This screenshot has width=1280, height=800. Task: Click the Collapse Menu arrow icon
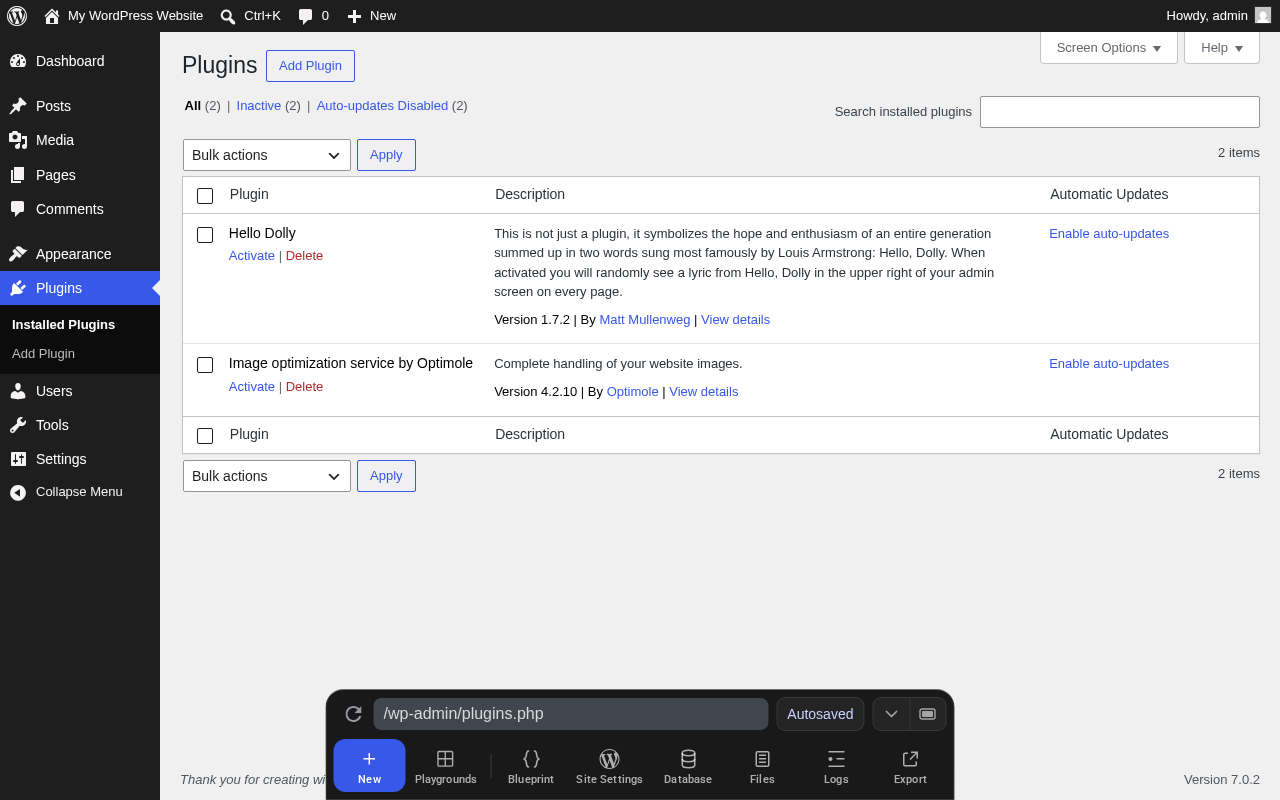pyautogui.click(x=18, y=492)
